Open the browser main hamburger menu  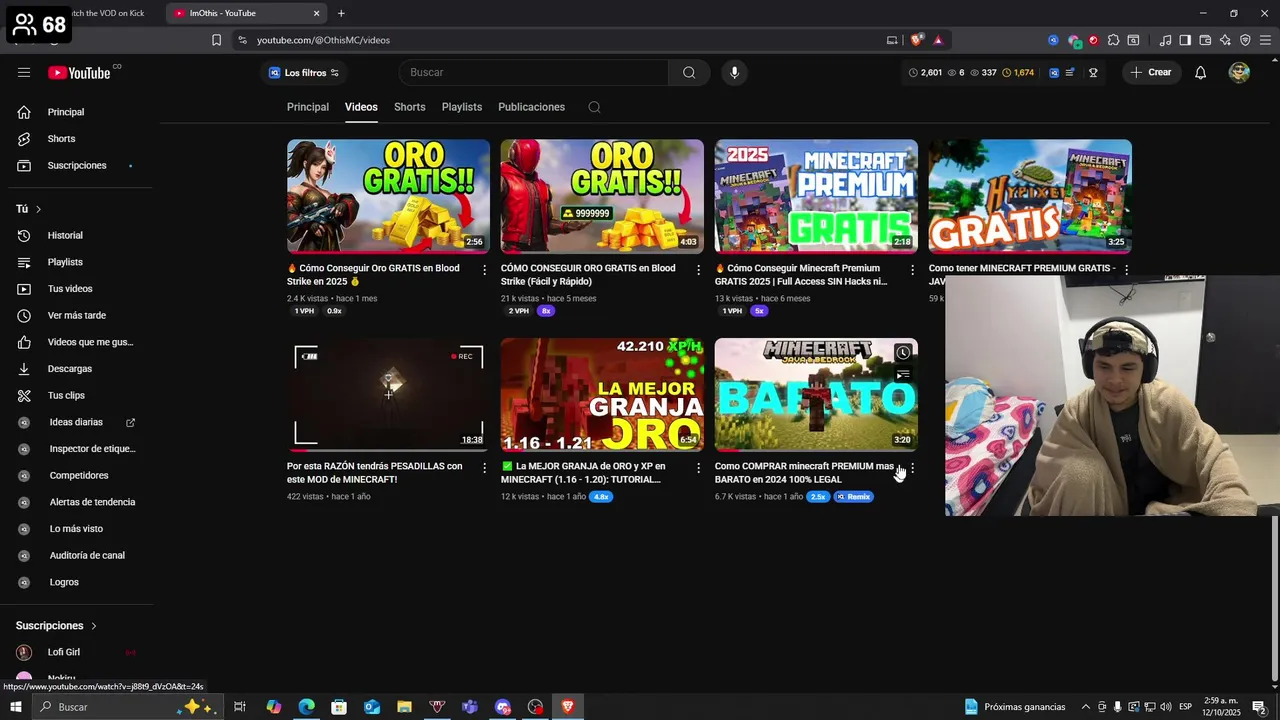coord(1265,40)
